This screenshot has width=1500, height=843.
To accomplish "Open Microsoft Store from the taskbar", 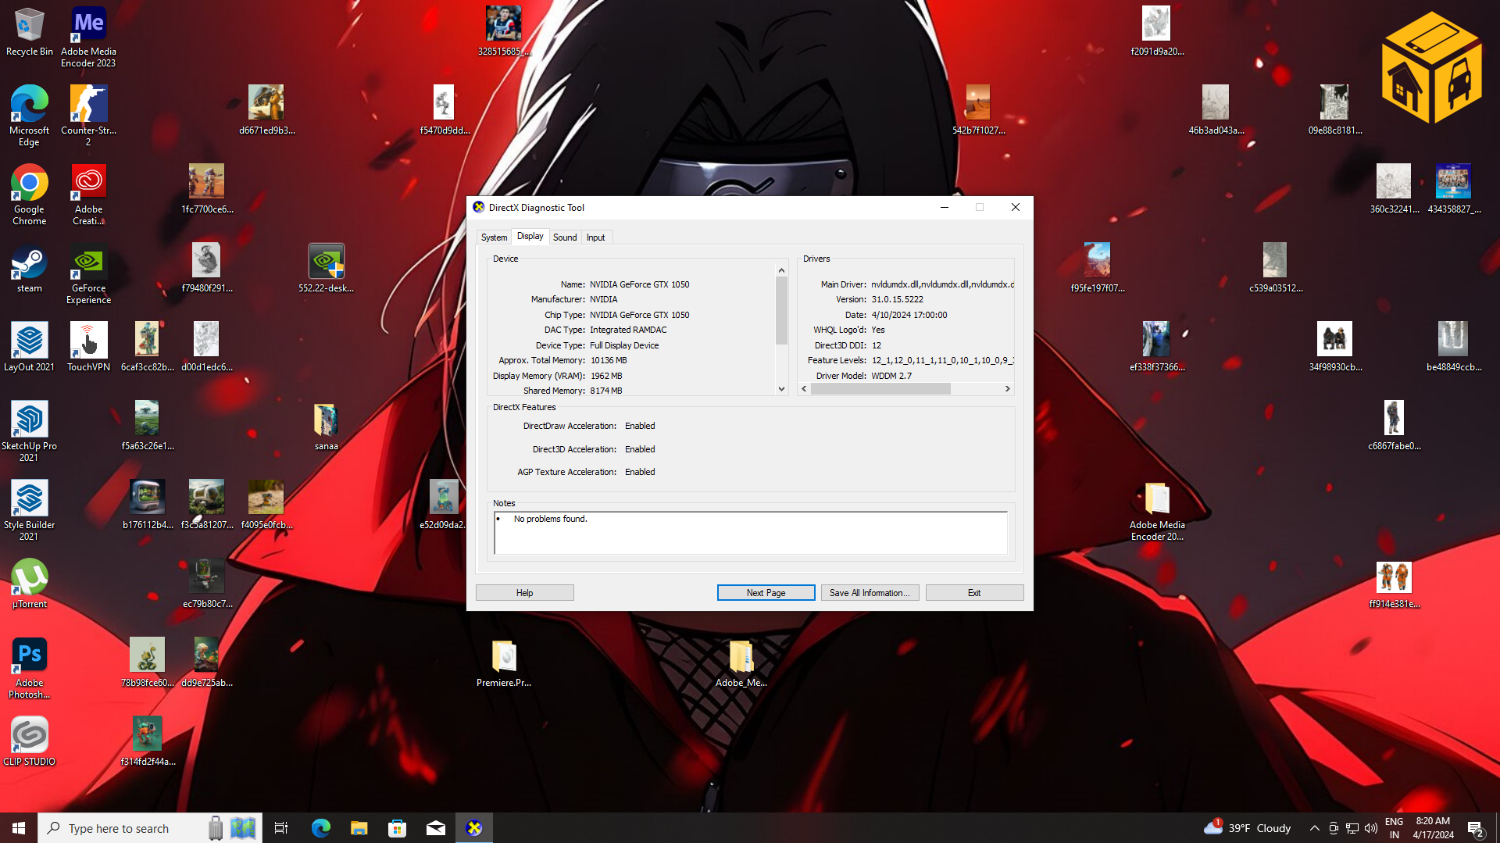I will click(397, 828).
